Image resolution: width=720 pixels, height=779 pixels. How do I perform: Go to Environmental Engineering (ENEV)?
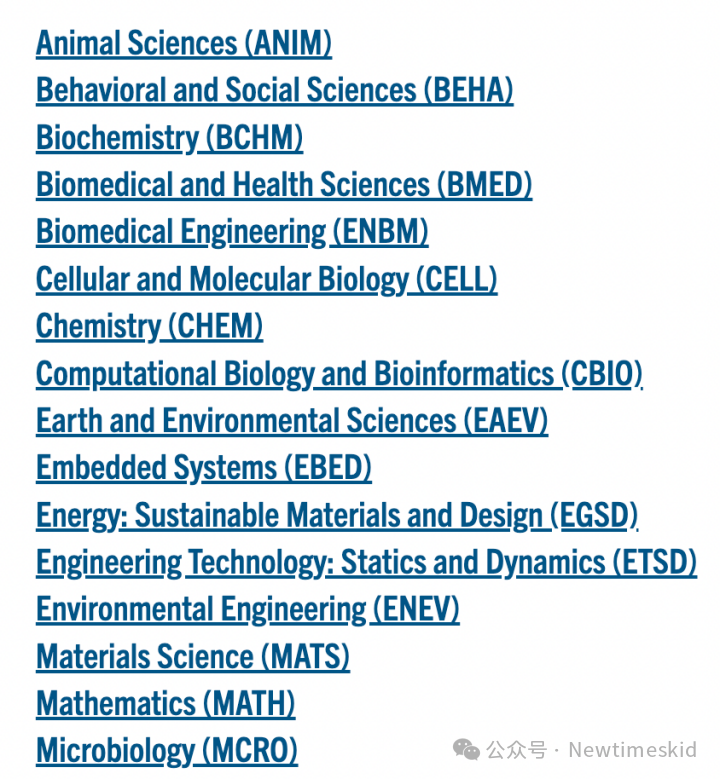point(248,610)
